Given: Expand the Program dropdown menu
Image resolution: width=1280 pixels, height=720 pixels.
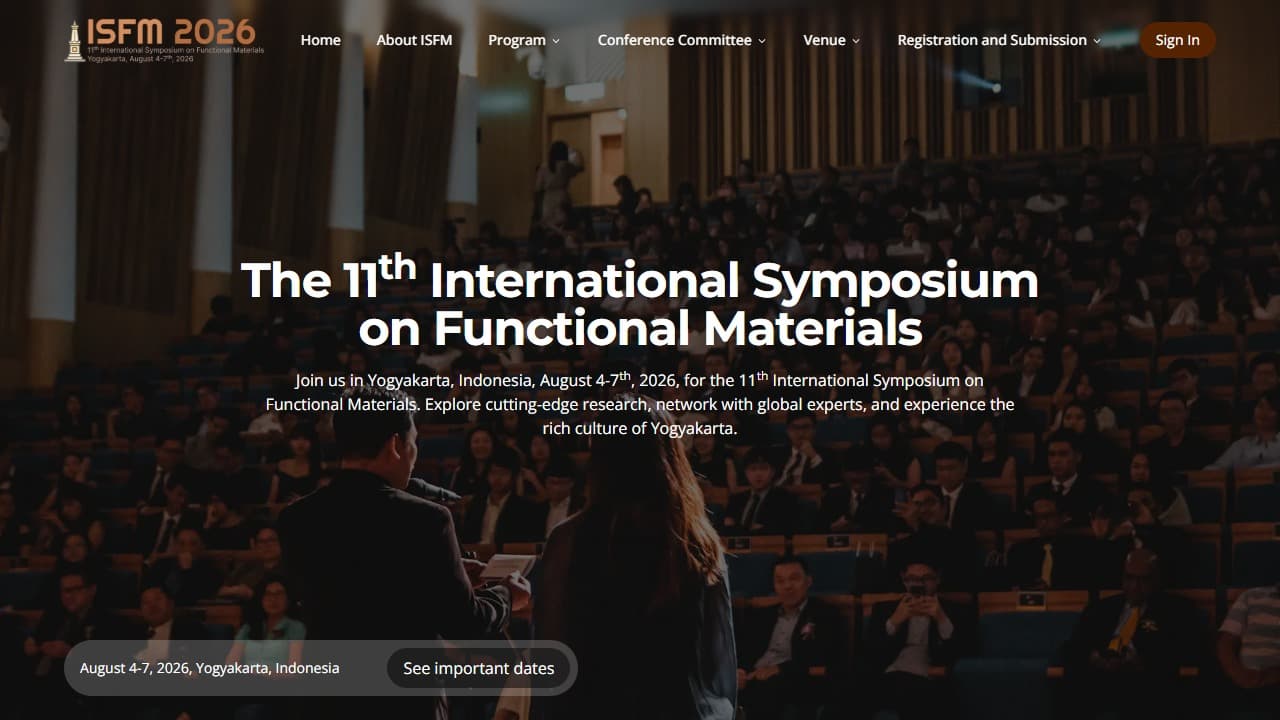Looking at the screenshot, I should click(524, 40).
